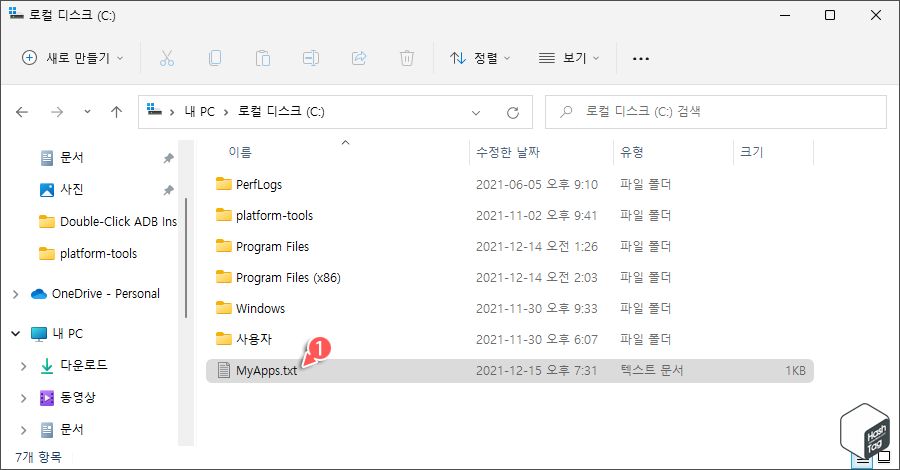Click the Cut scissors icon
Image resolution: width=900 pixels, height=470 pixels.
point(166,58)
